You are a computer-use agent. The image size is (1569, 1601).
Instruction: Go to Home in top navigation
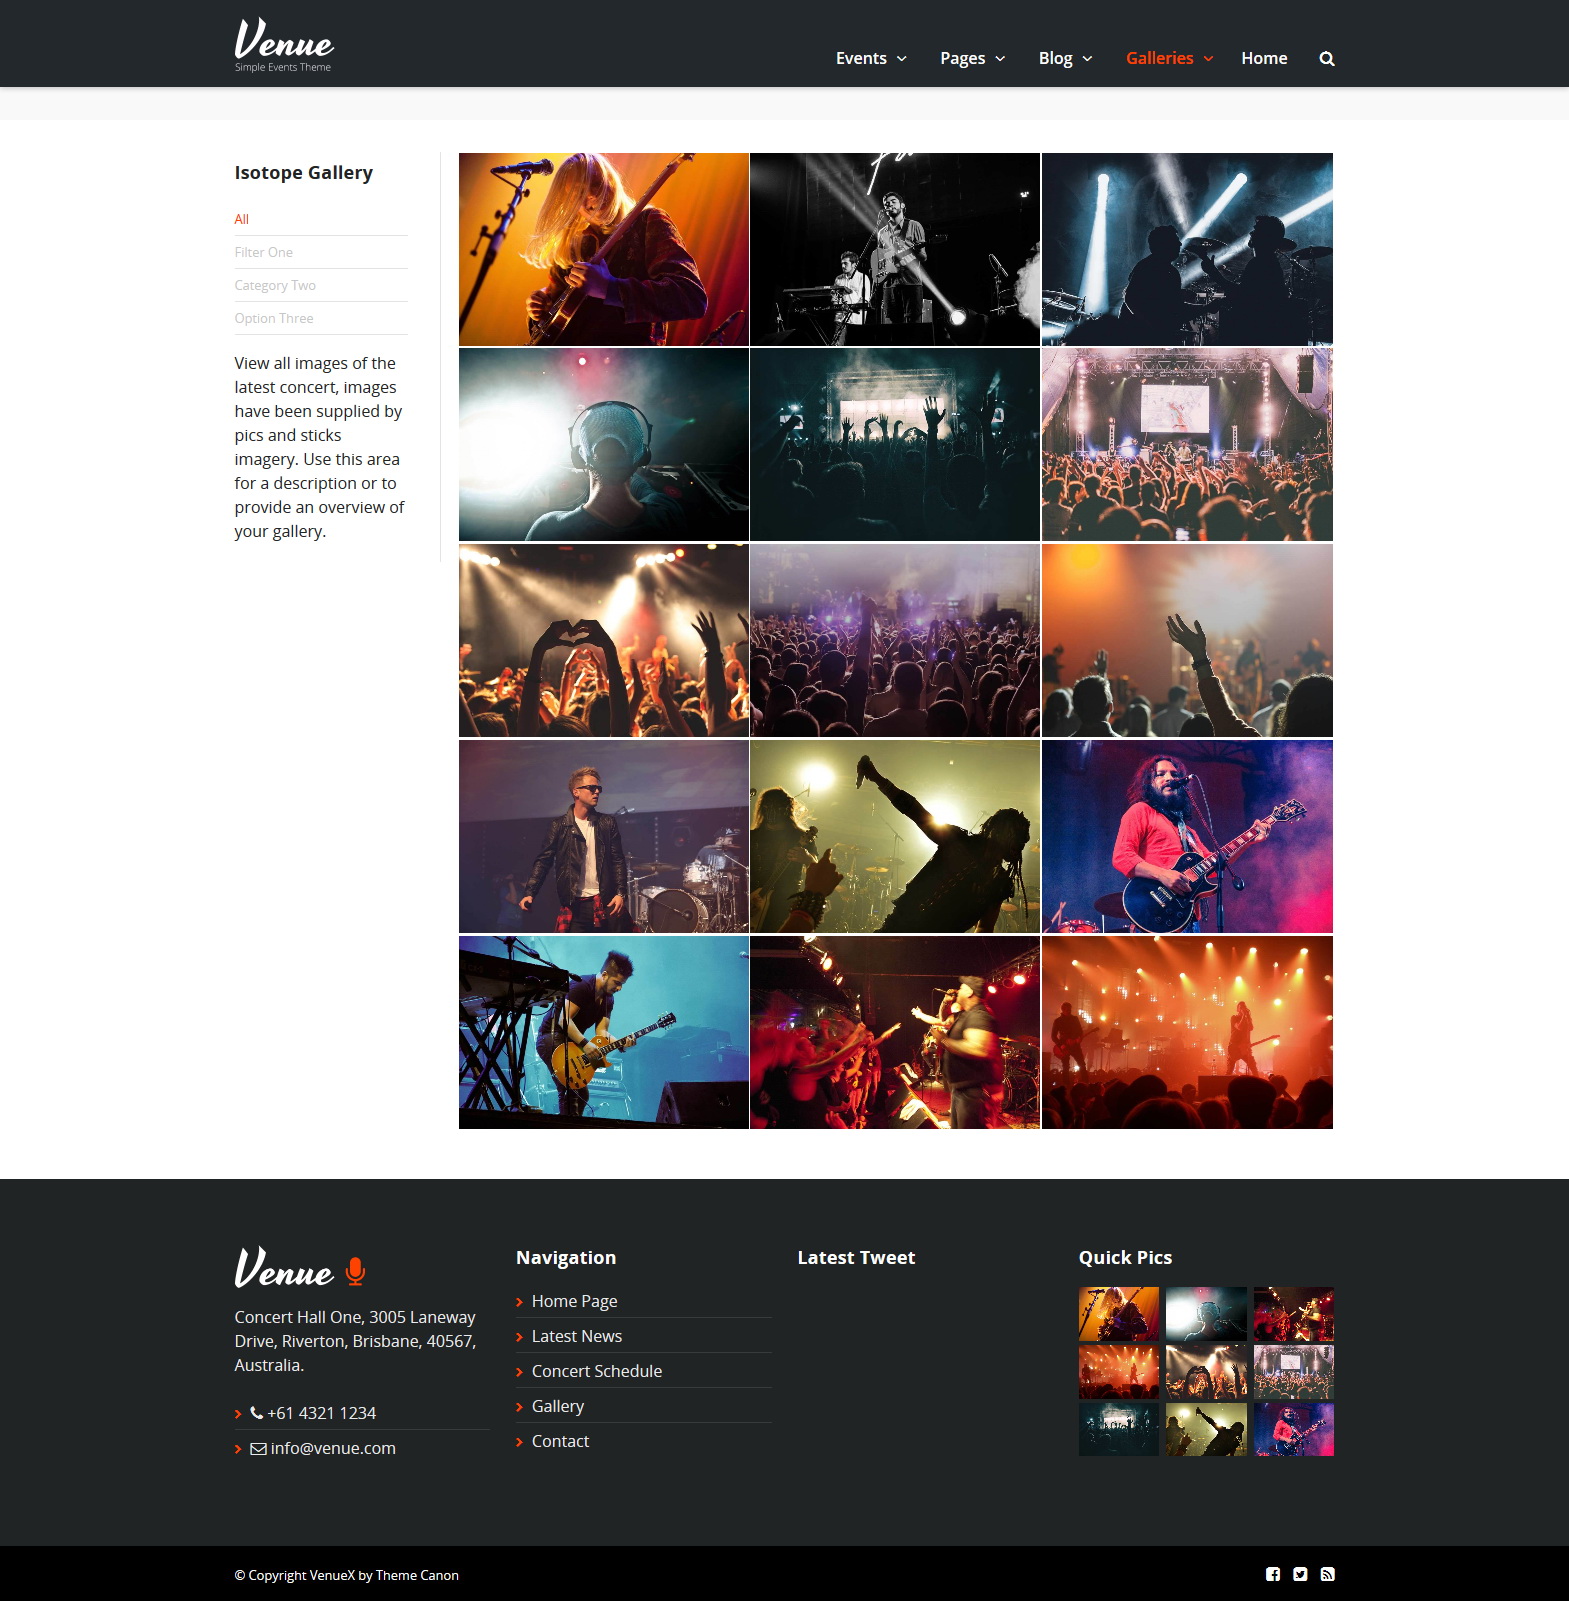[1264, 58]
